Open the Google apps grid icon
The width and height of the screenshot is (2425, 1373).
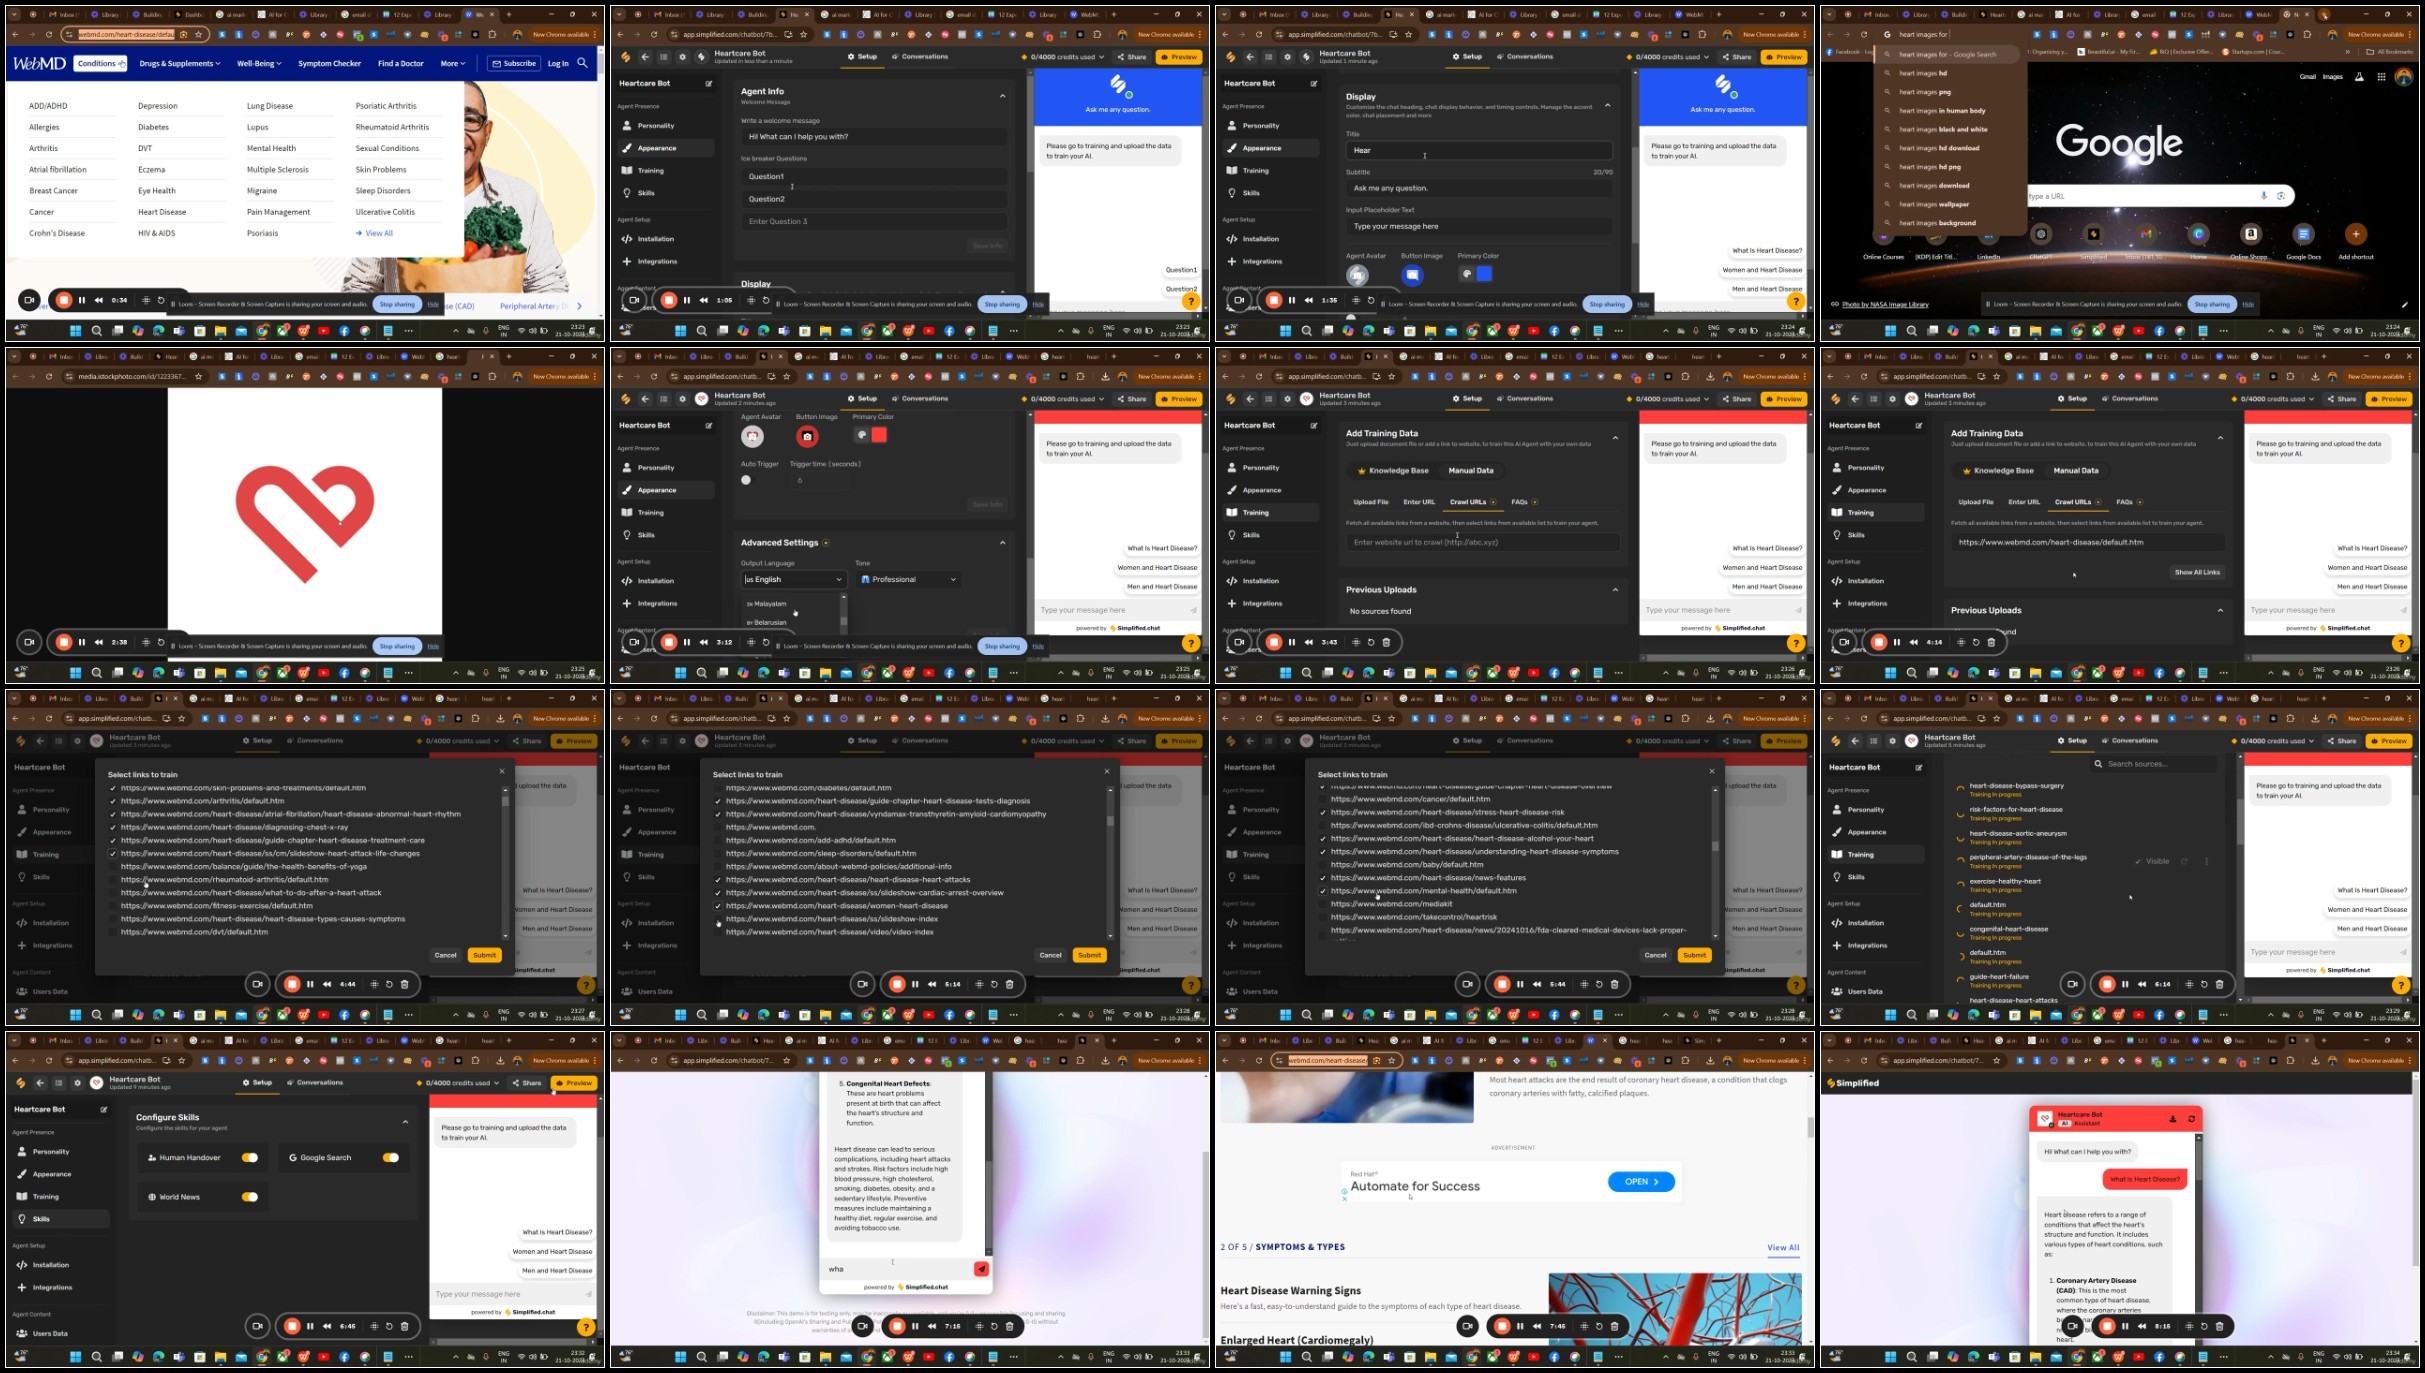tap(2381, 77)
